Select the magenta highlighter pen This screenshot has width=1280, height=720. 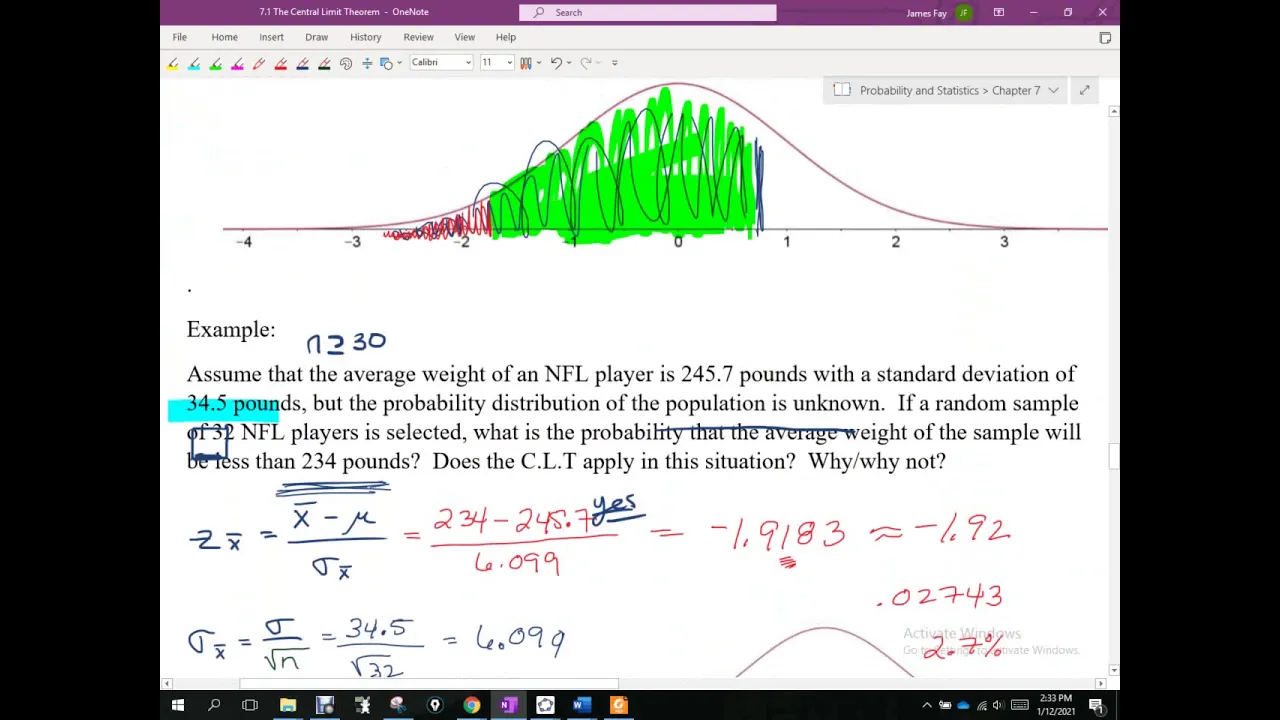[238, 63]
